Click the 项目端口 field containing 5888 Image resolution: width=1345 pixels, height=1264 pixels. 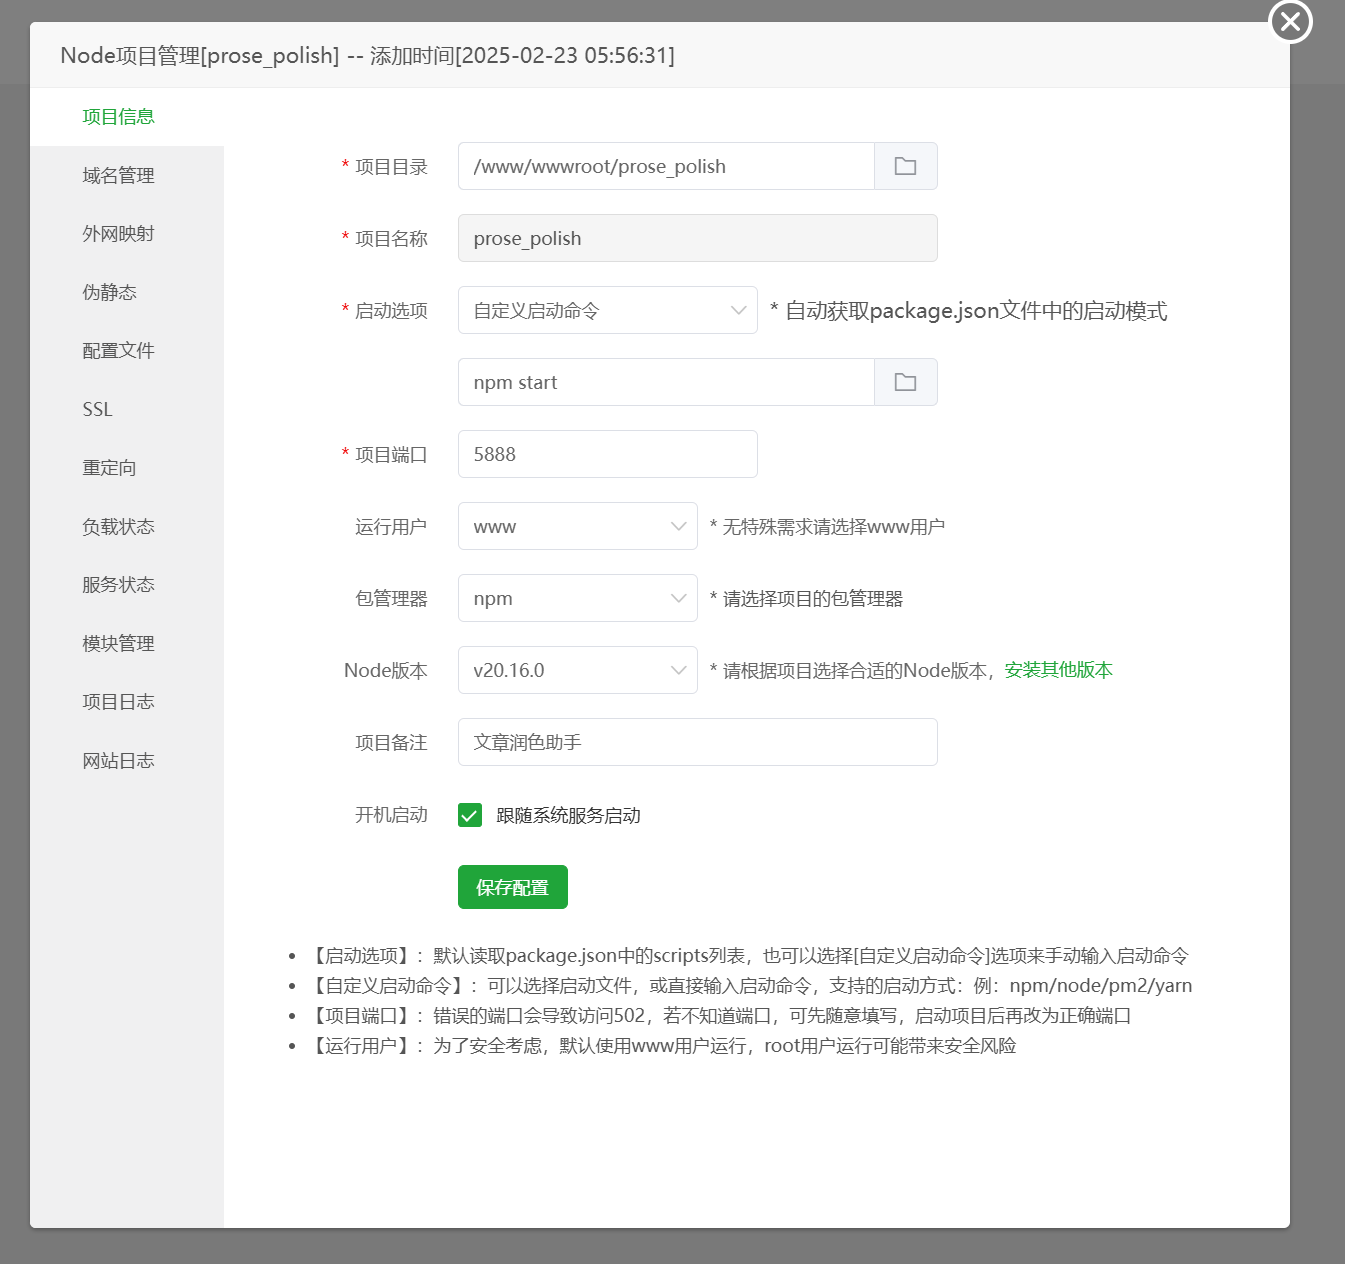point(607,454)
